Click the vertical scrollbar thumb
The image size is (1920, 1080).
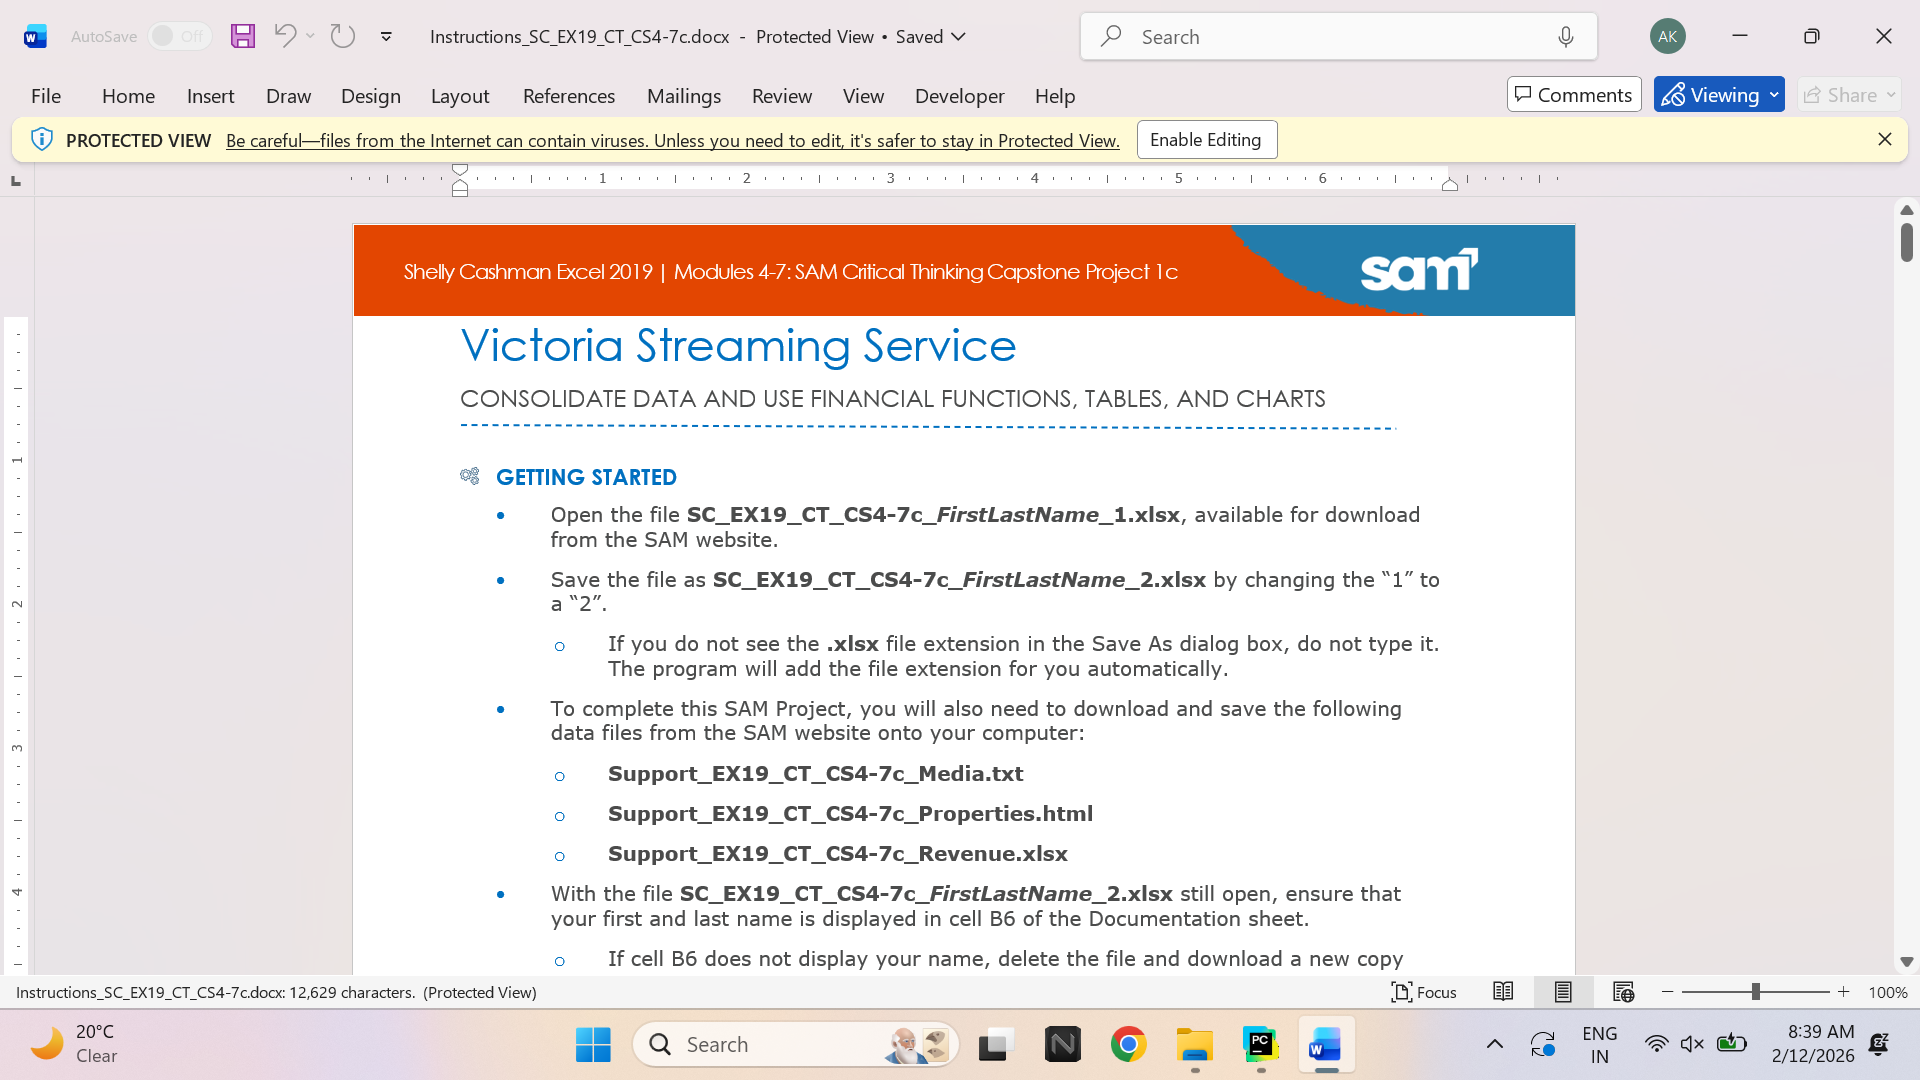point(1906,243)
